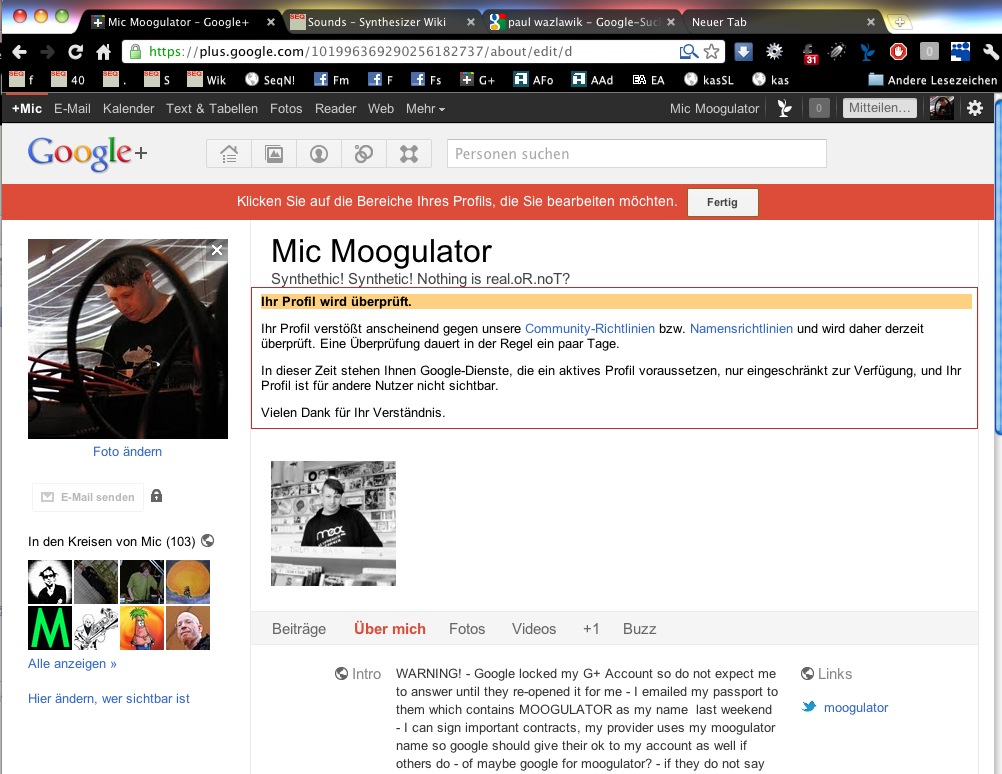Open the Google+ home stream icon
The image size is (1002, 774).
pyautogui.click(x=229, y=154)
